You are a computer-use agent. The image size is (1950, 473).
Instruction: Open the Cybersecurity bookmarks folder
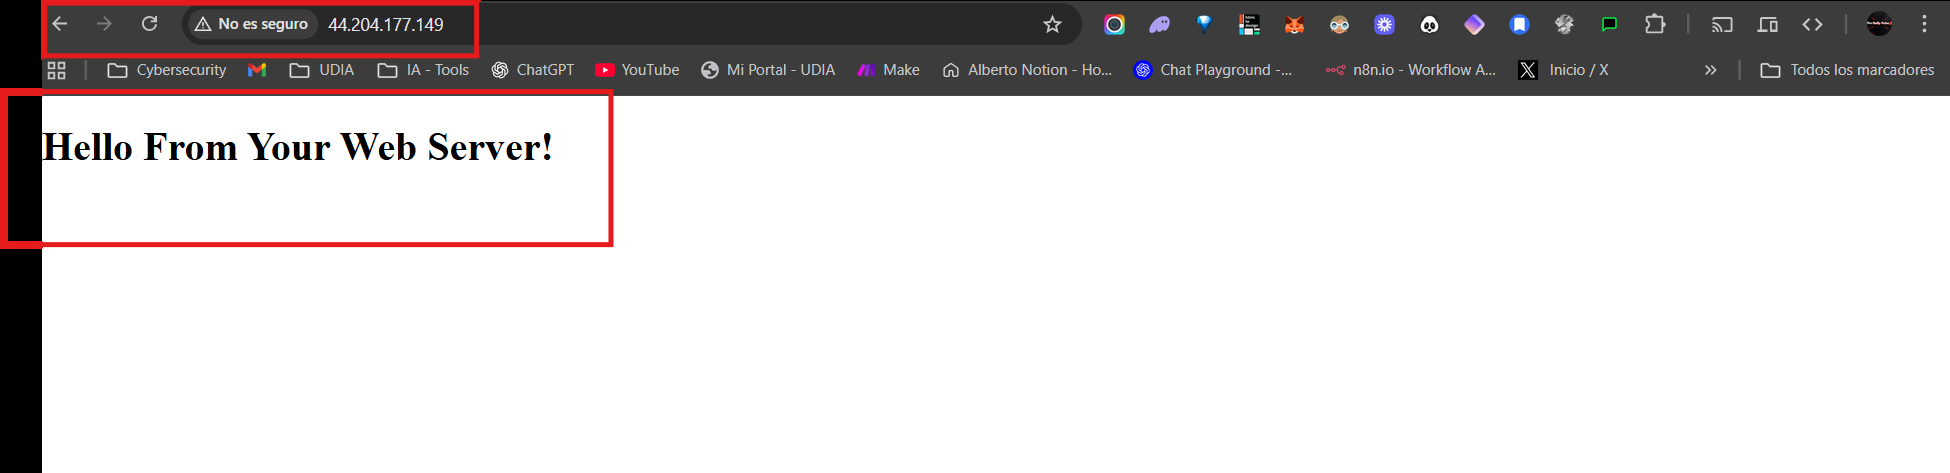167,70
